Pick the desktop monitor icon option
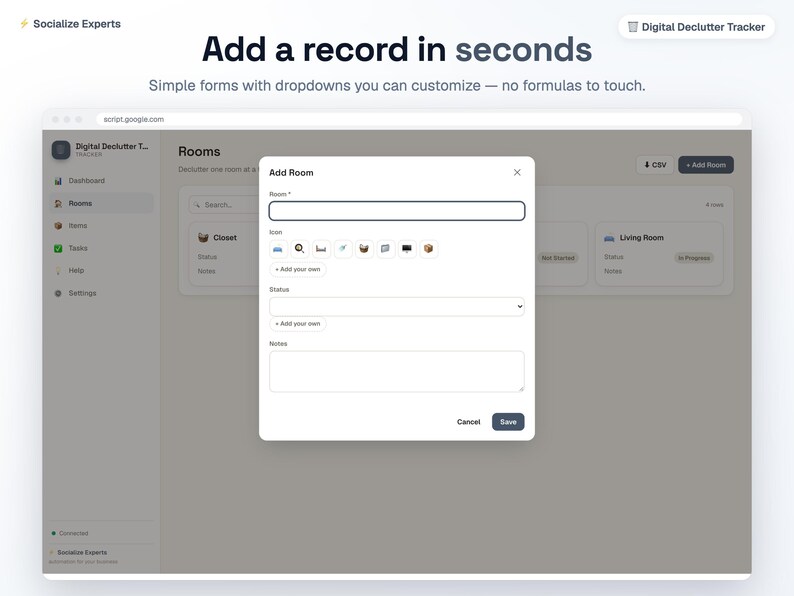Screen dimensions: 794x596 tap(407, 249)
